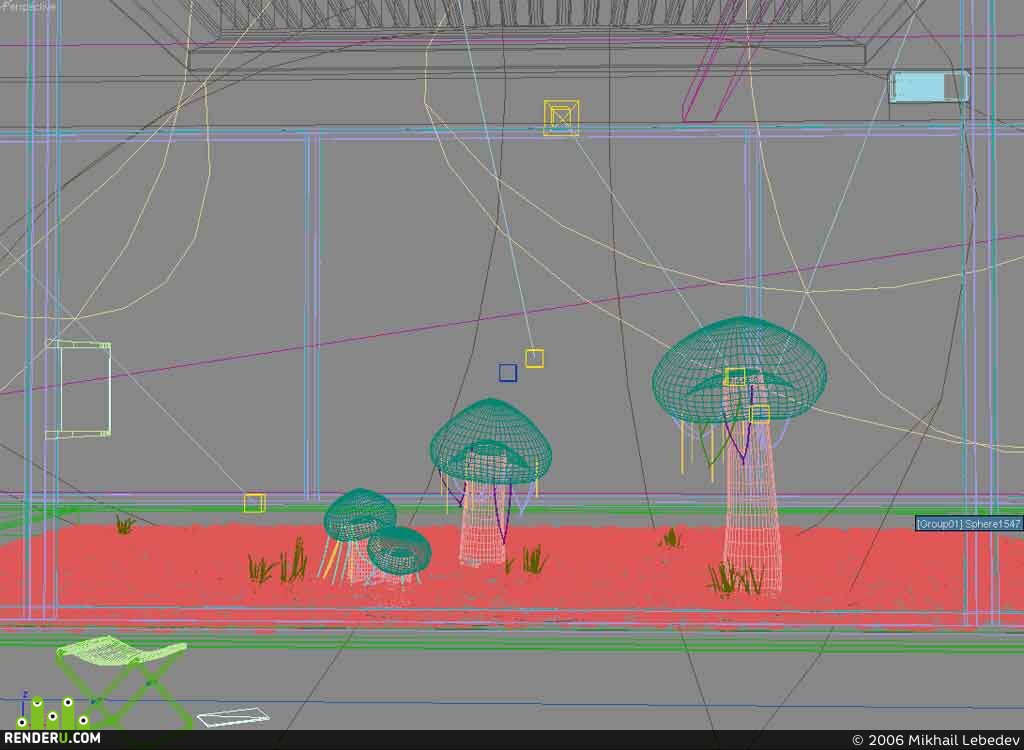Click the Mikhail Lebedev copyright text
Viewport: 1024px width, 750px height.
pyautogui.click(x=936, y=740)
